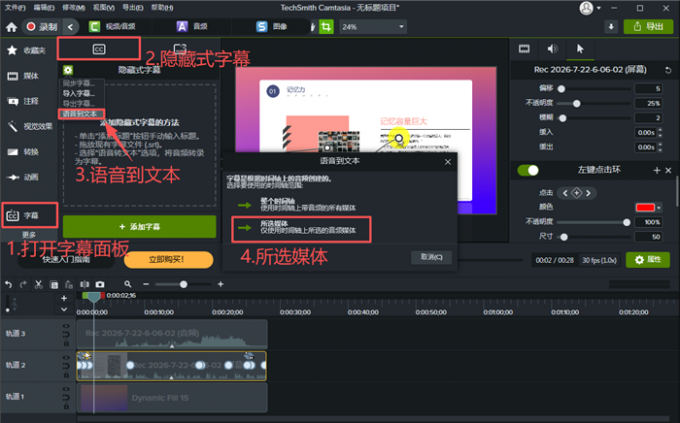Viewport: 680px width, 423px height.
Task: Remove the 左键点击环 effect with the X
Action: point(668,171)
